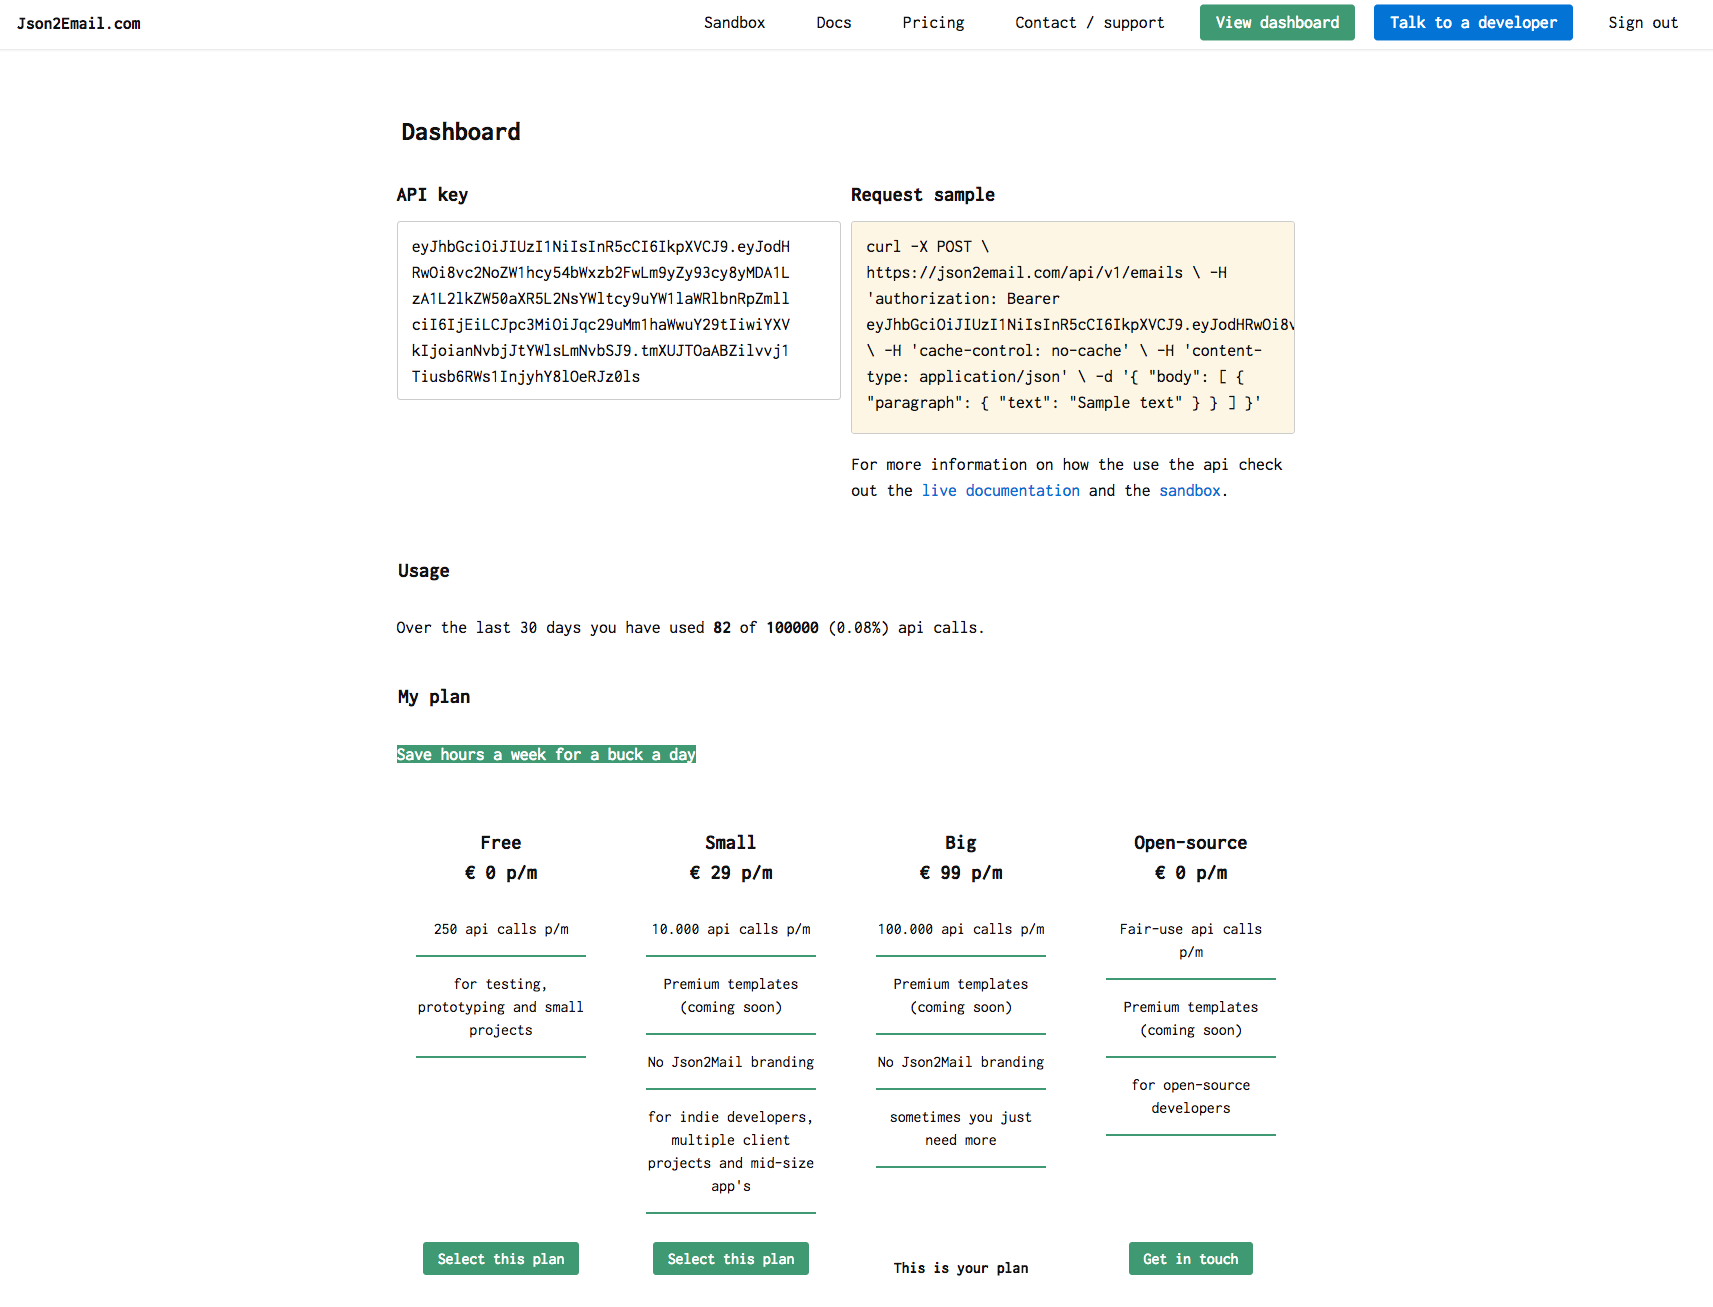Click the Save hours a week banner
Viewport: 1713px width, 1307px height.
click(x=546, y=754)
